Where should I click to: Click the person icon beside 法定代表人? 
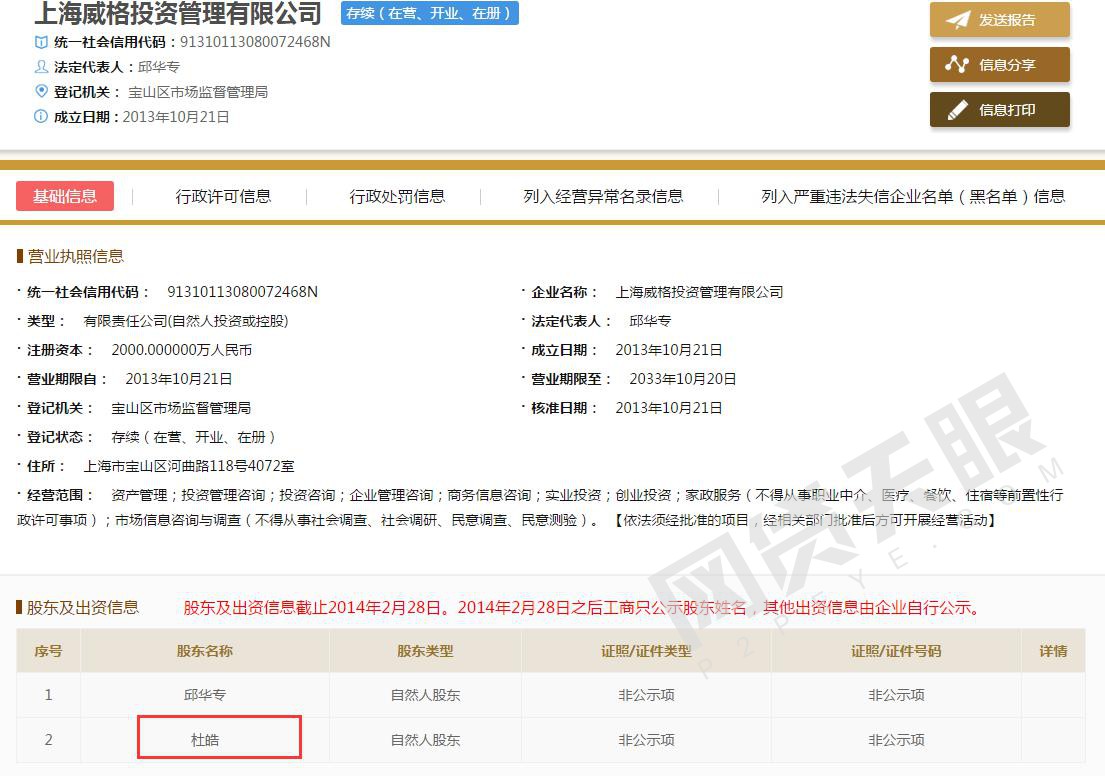tap(42, 67)
